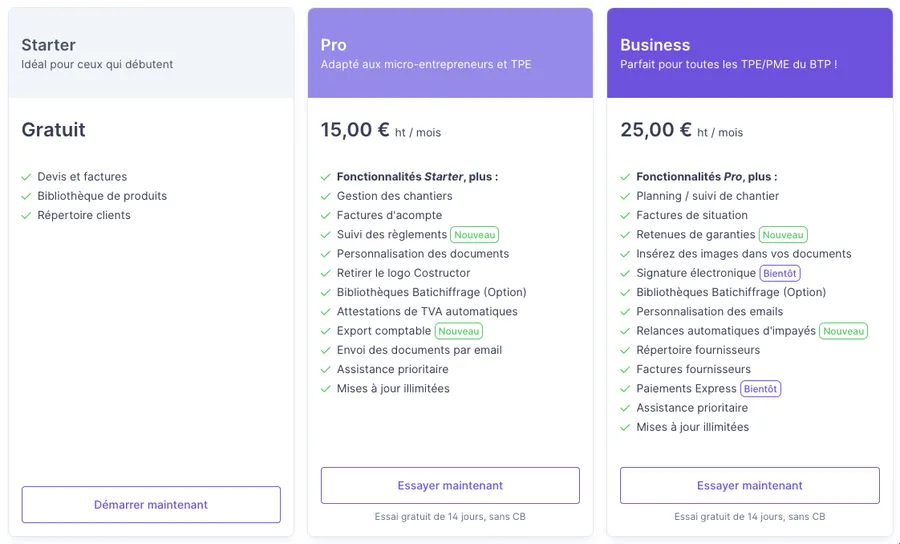Viewport: 900px width, 544px height.
Task: Click the checkmark next to Répertoire fournisseurs
Action: click(625, 351)
